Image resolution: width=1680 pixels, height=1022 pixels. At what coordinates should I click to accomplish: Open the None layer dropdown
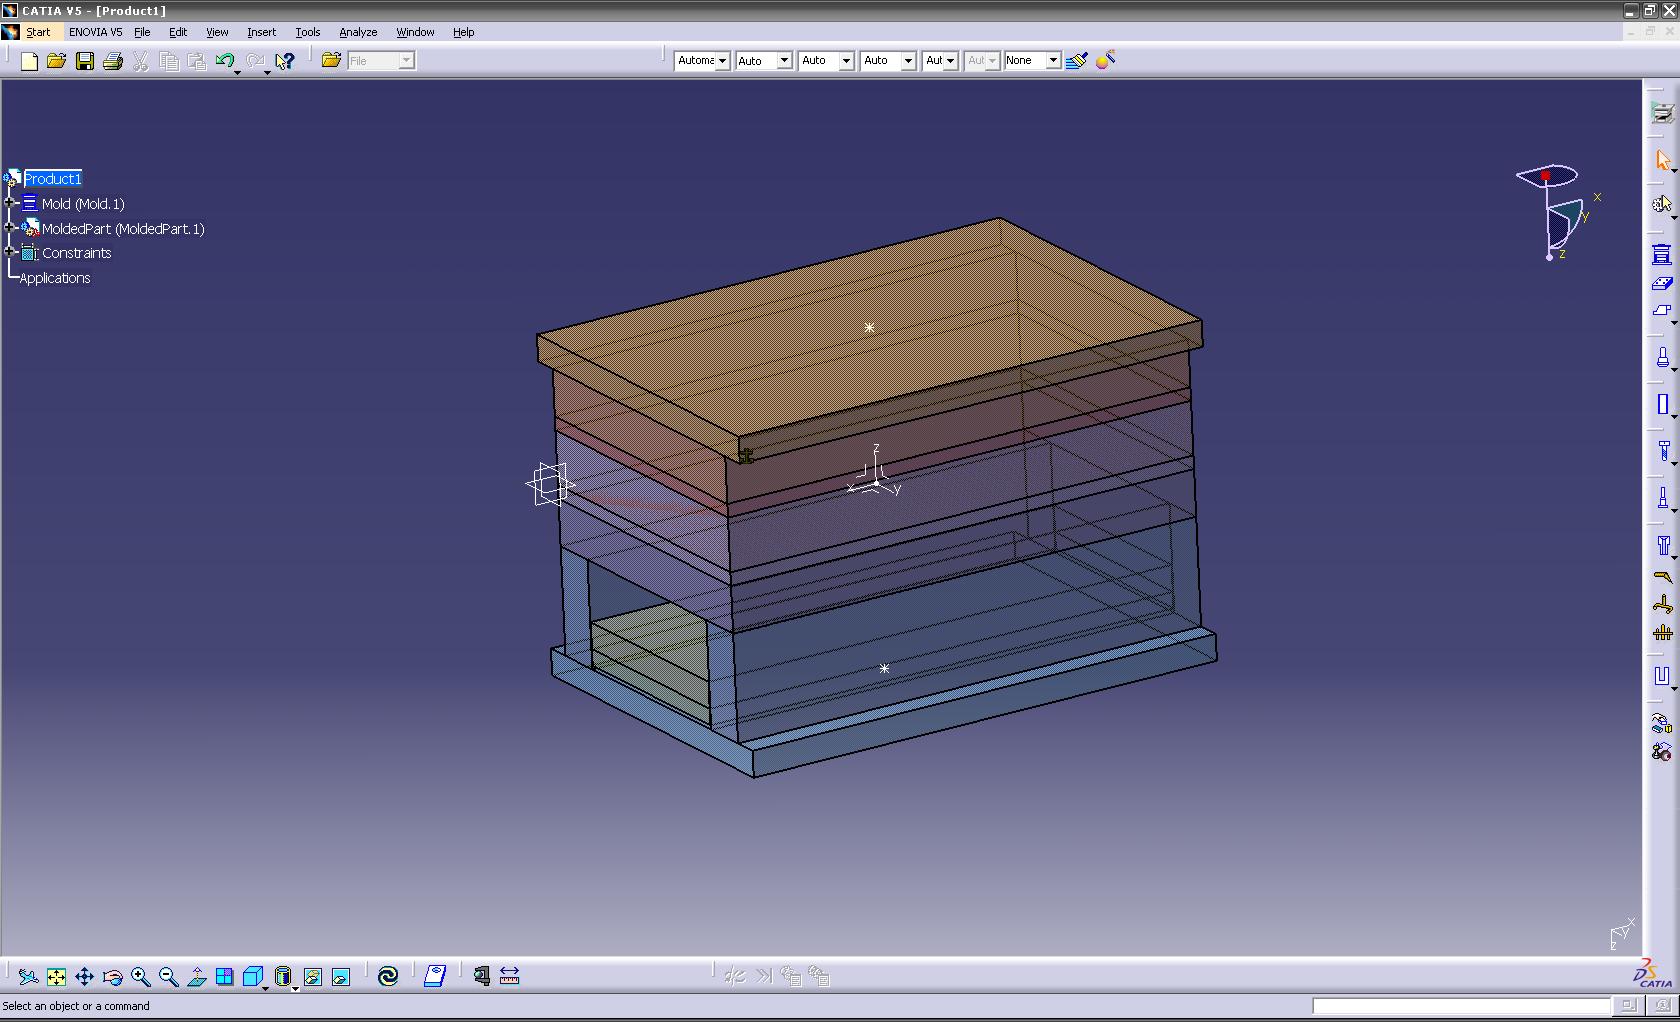pos(1053,61)
